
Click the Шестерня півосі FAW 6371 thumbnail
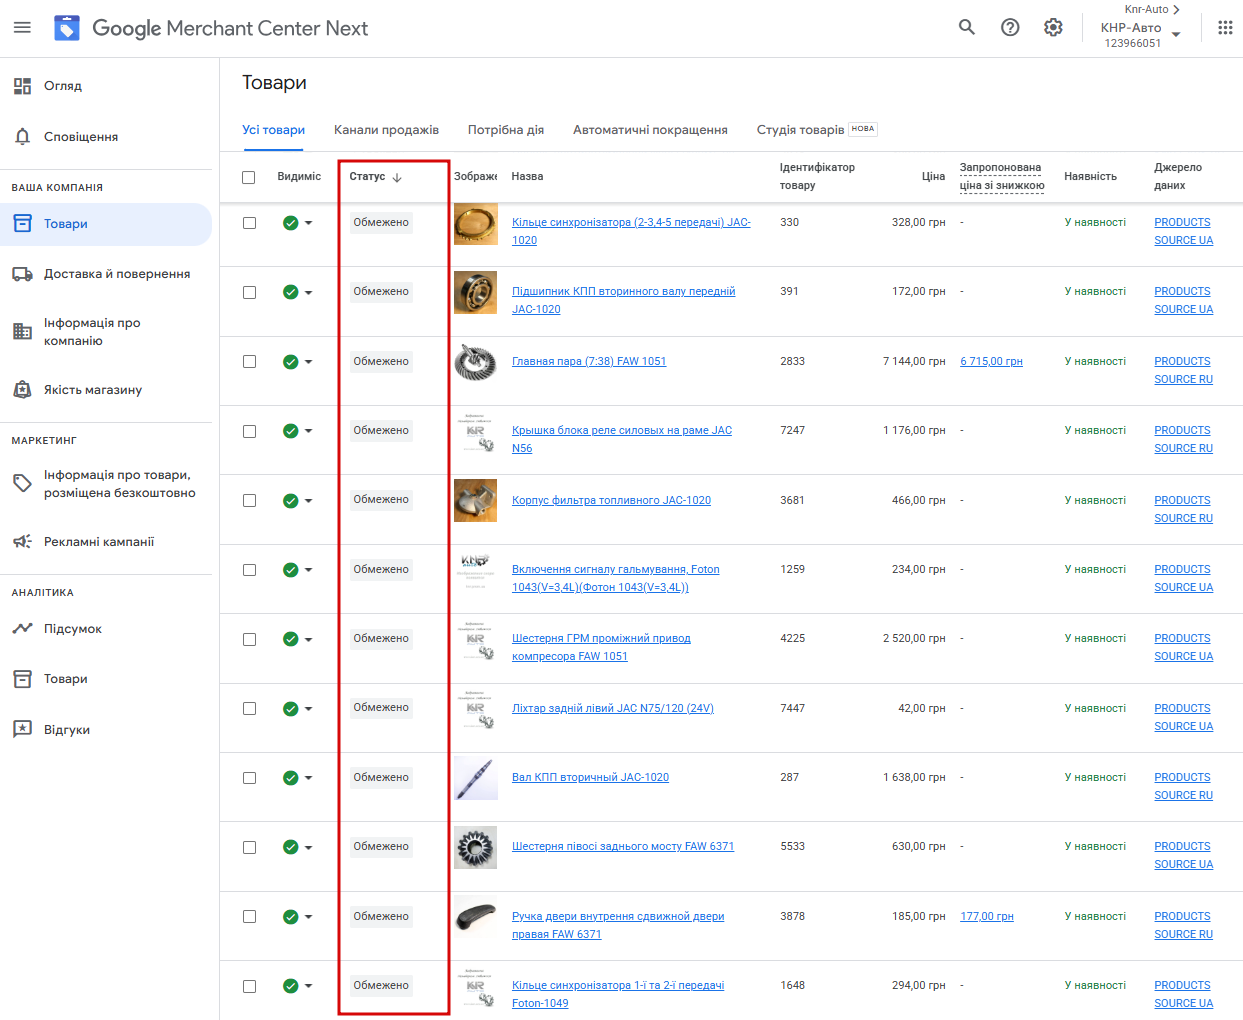475,847
